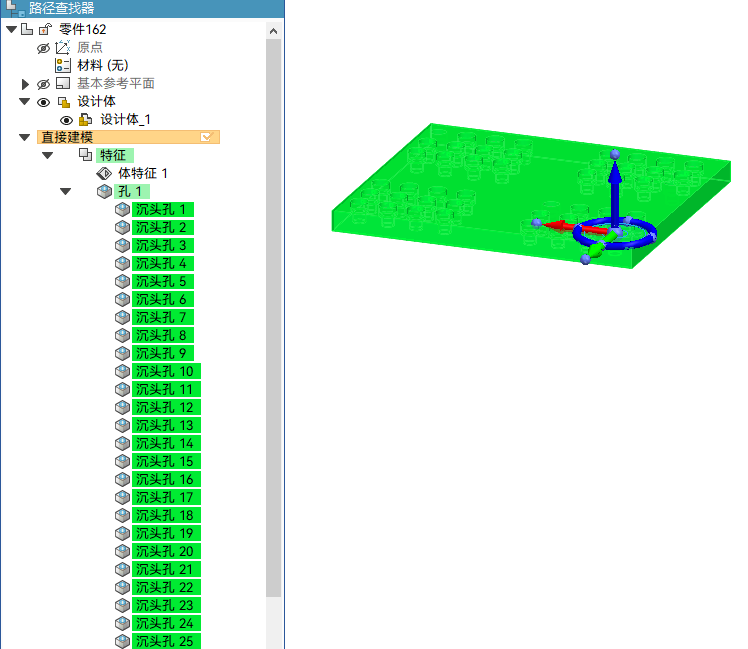The image size is (748, 649).
Task: Select 沉头孔 25 in the tree
Action: [x=166, y=641]
